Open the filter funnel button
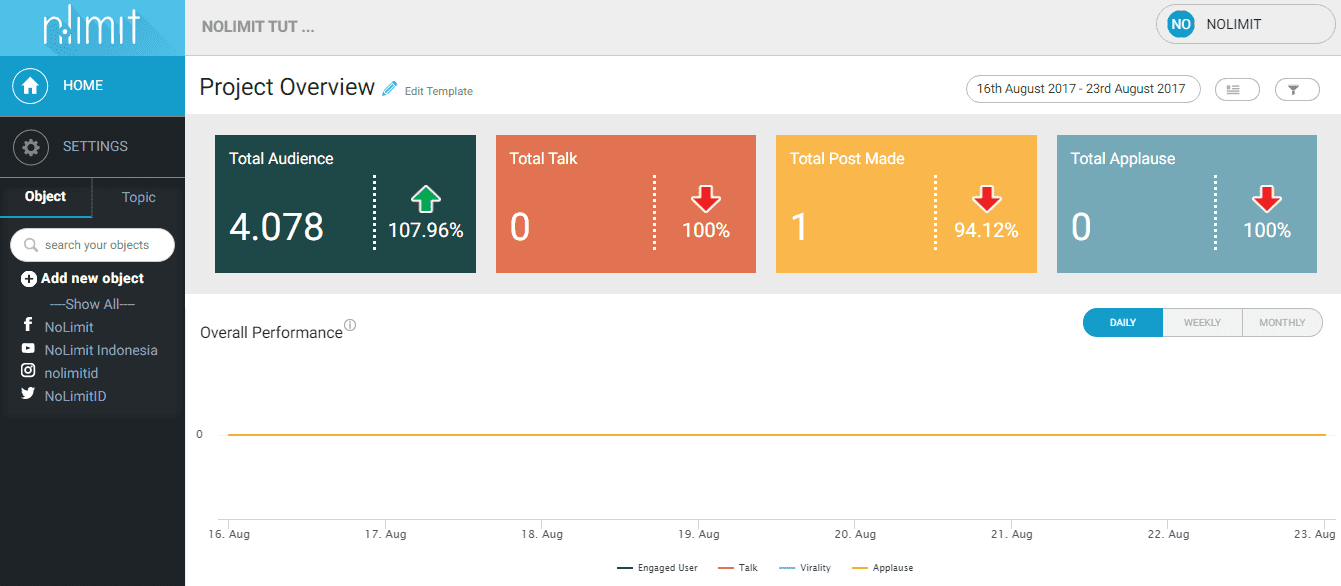This screenshot has height=586, width=1341. pyautogui.click(x=1297, y=90)
